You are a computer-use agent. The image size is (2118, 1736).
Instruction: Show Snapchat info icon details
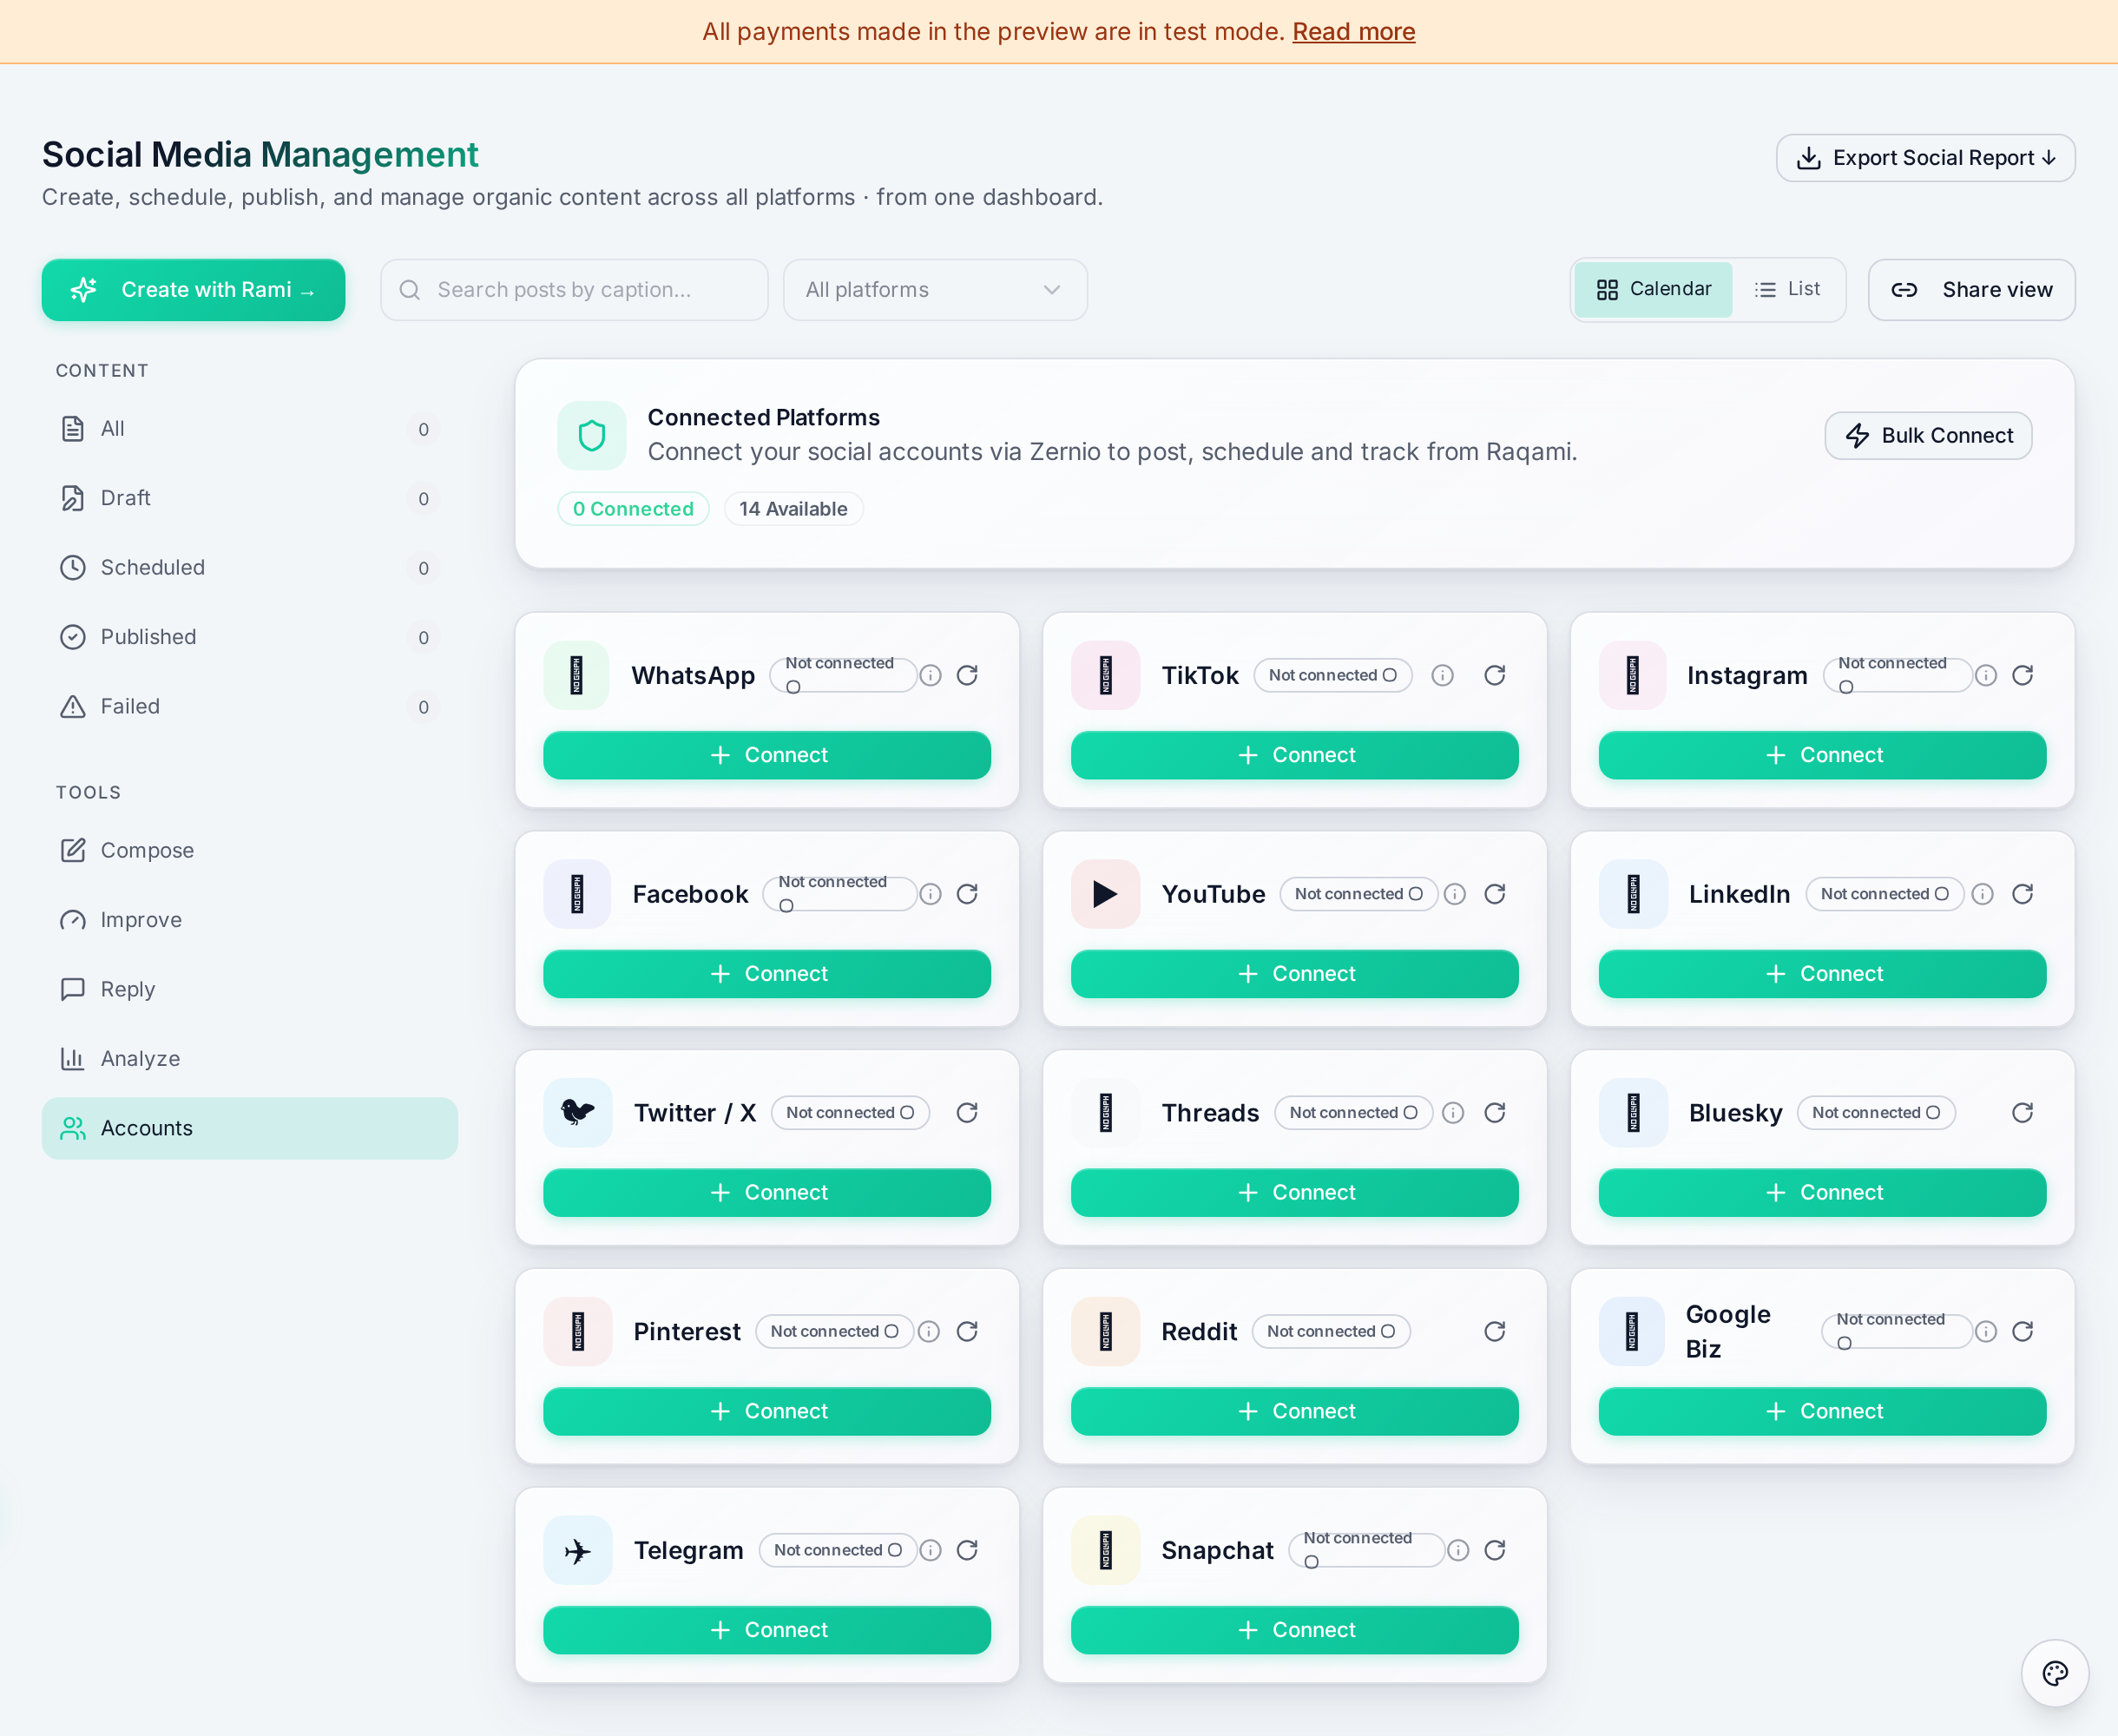click(x=1458, y=1550)
